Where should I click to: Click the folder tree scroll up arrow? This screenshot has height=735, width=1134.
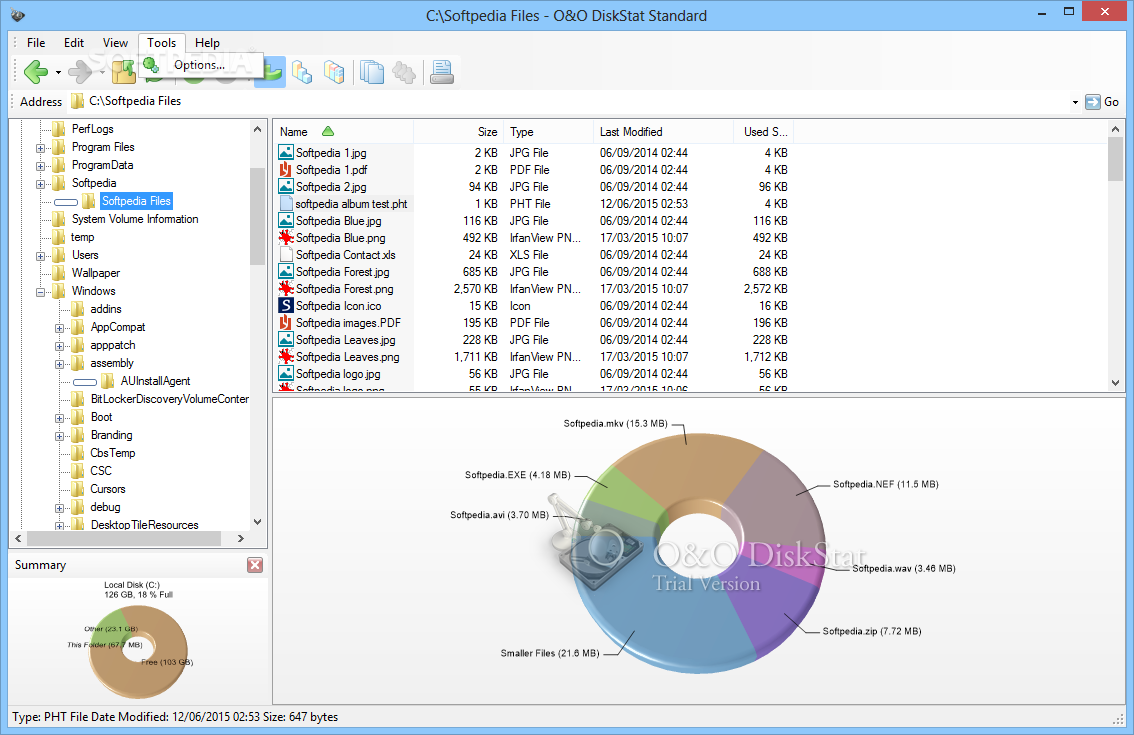[x=257, y=129]
